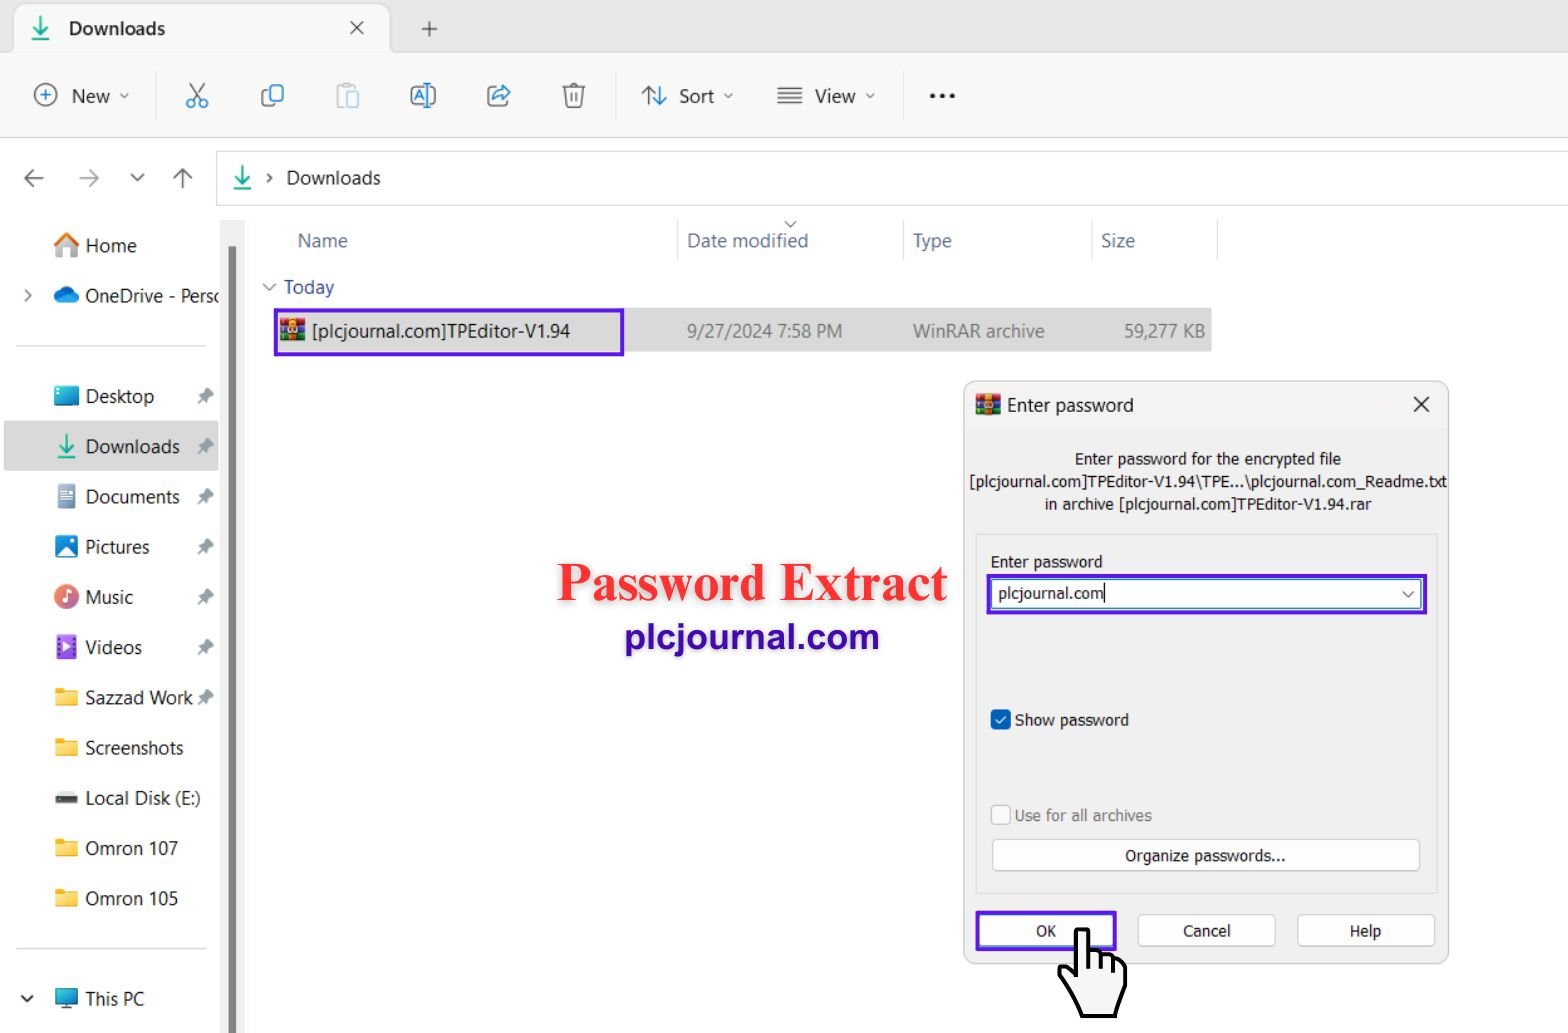Open the See more ellipsis menu
1568x1033 pixels.
pyautogui.click(x=942, y=96)
